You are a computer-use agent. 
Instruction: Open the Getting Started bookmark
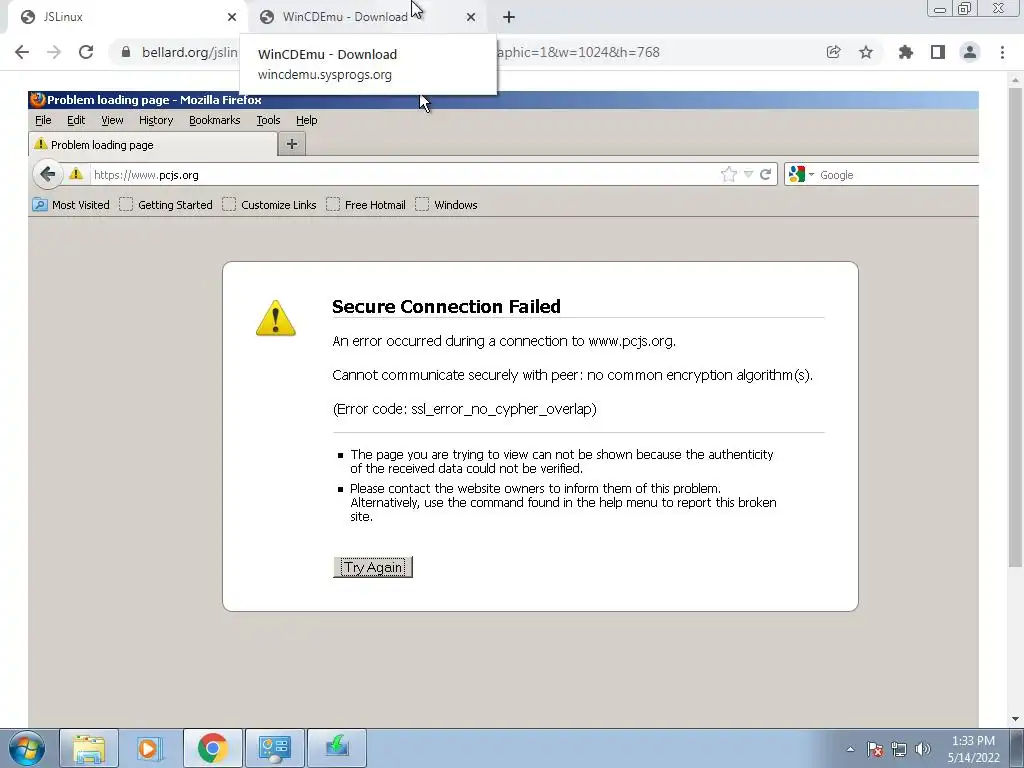click(167, 205)
